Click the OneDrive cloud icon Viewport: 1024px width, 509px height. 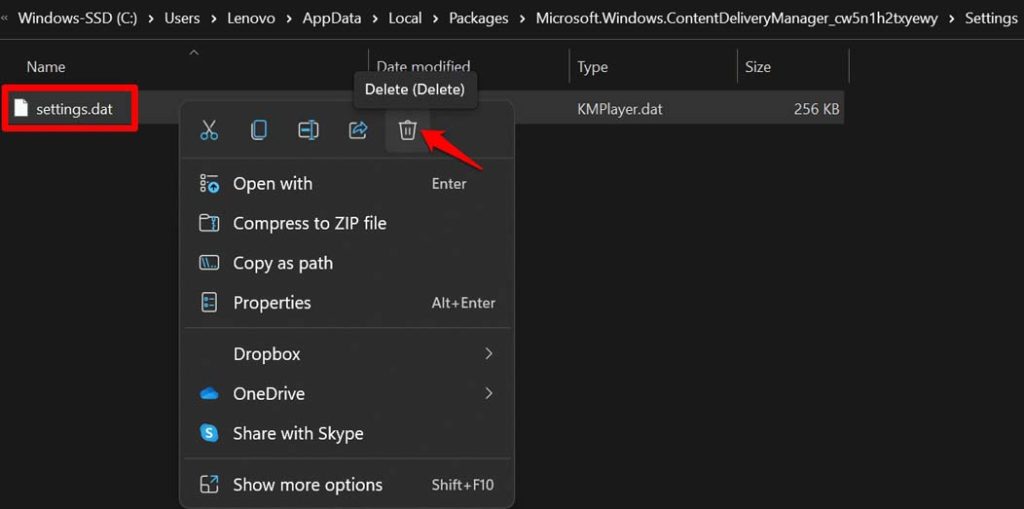click(209, 394)
